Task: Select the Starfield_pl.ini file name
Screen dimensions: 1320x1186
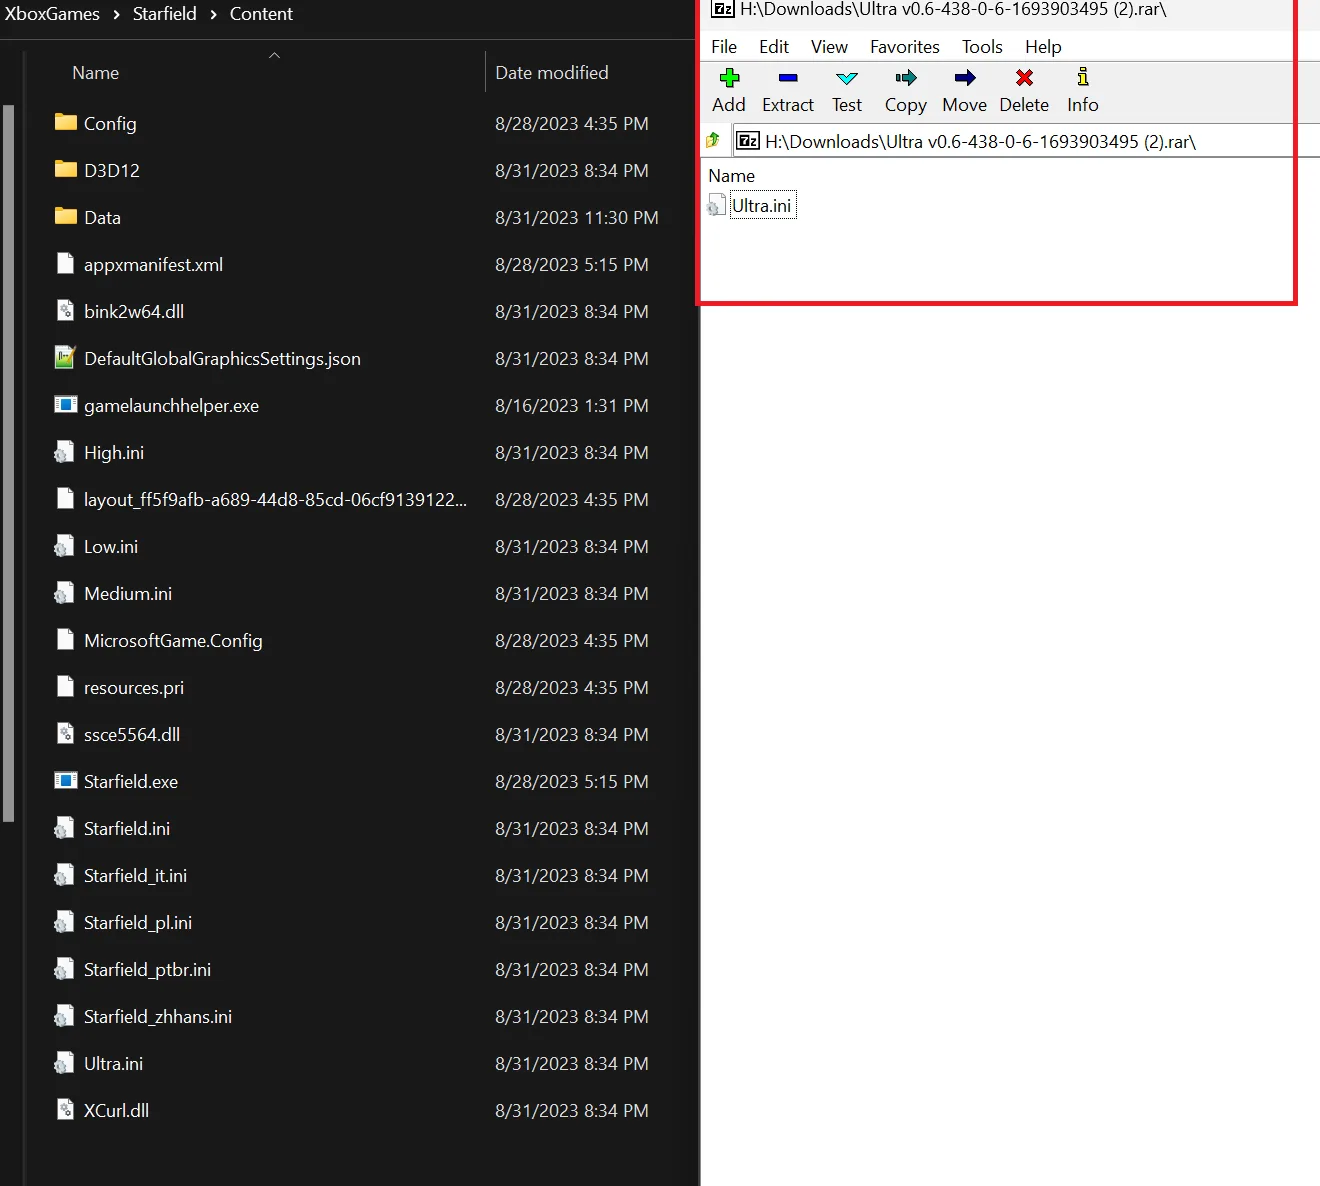Action: point(138,922)
